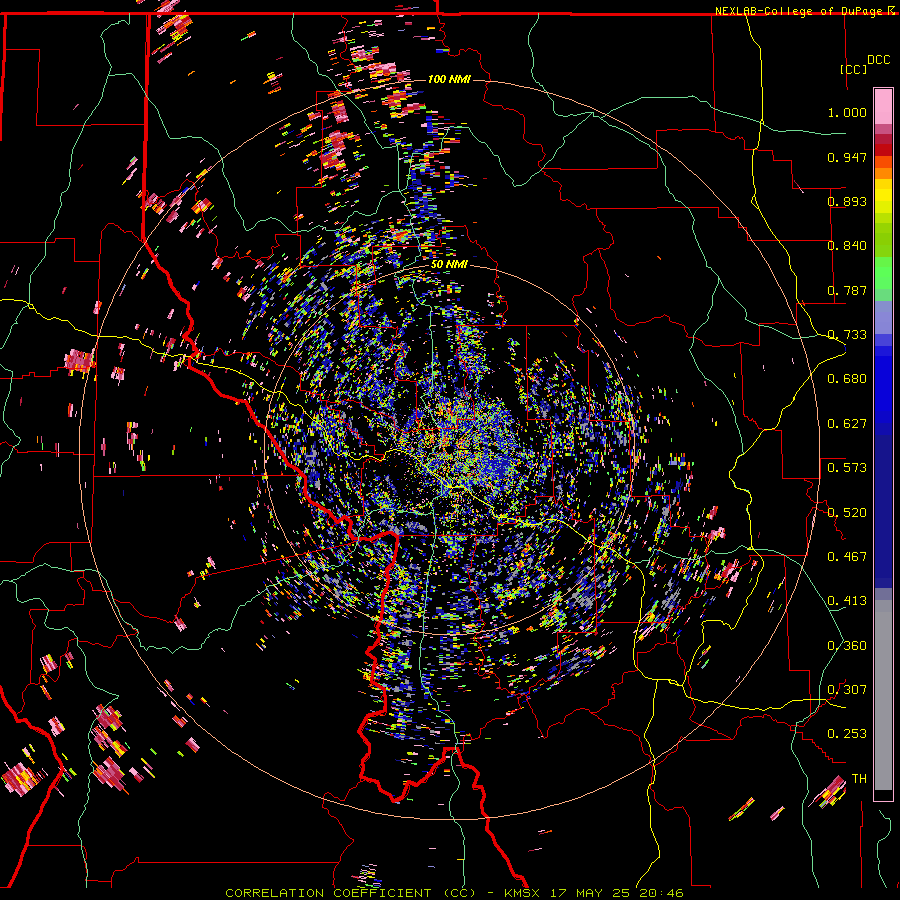900x900 pixels.
Task: Click the 0.520 scale value
Action: coord(847,513)
